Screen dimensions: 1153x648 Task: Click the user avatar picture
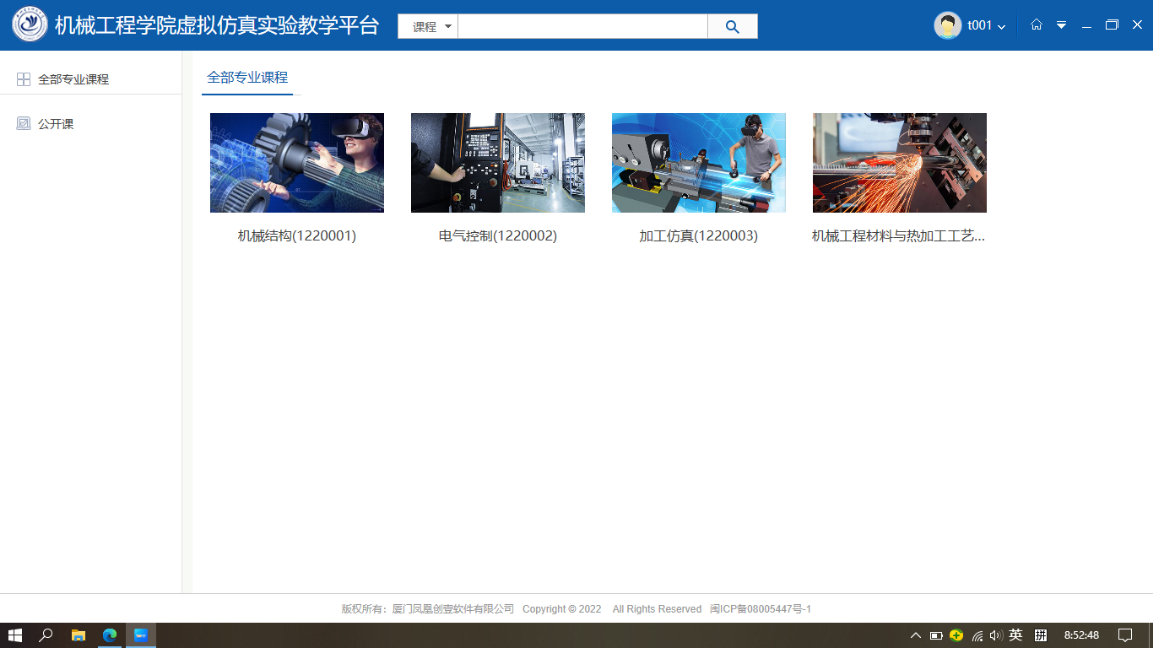pyautogui.click(x=947, y=26)
